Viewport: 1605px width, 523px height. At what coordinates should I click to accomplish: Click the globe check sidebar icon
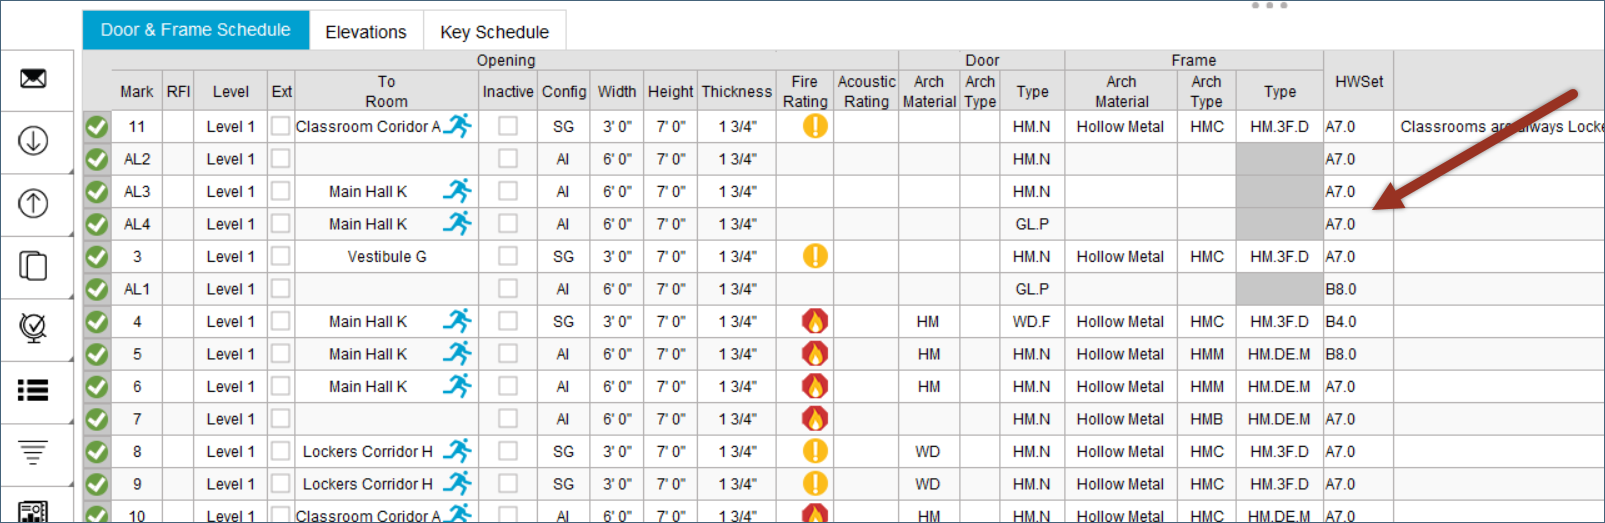pos(33,327)
